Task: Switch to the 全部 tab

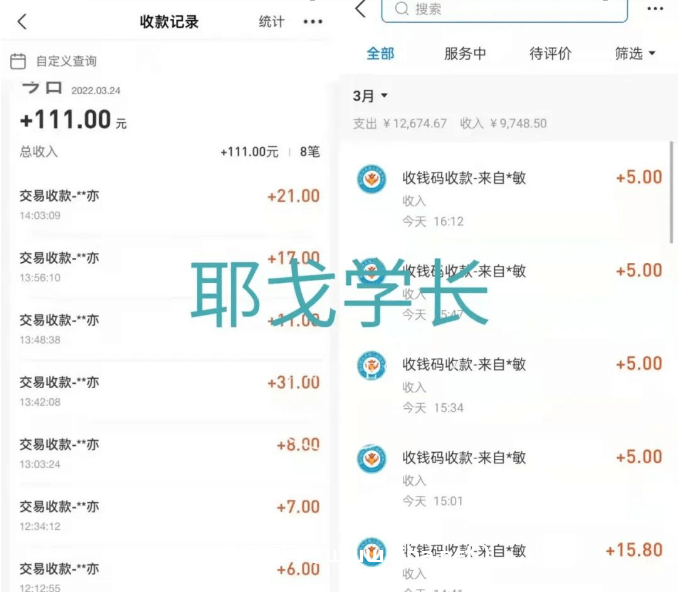Action: coord(380,54)
